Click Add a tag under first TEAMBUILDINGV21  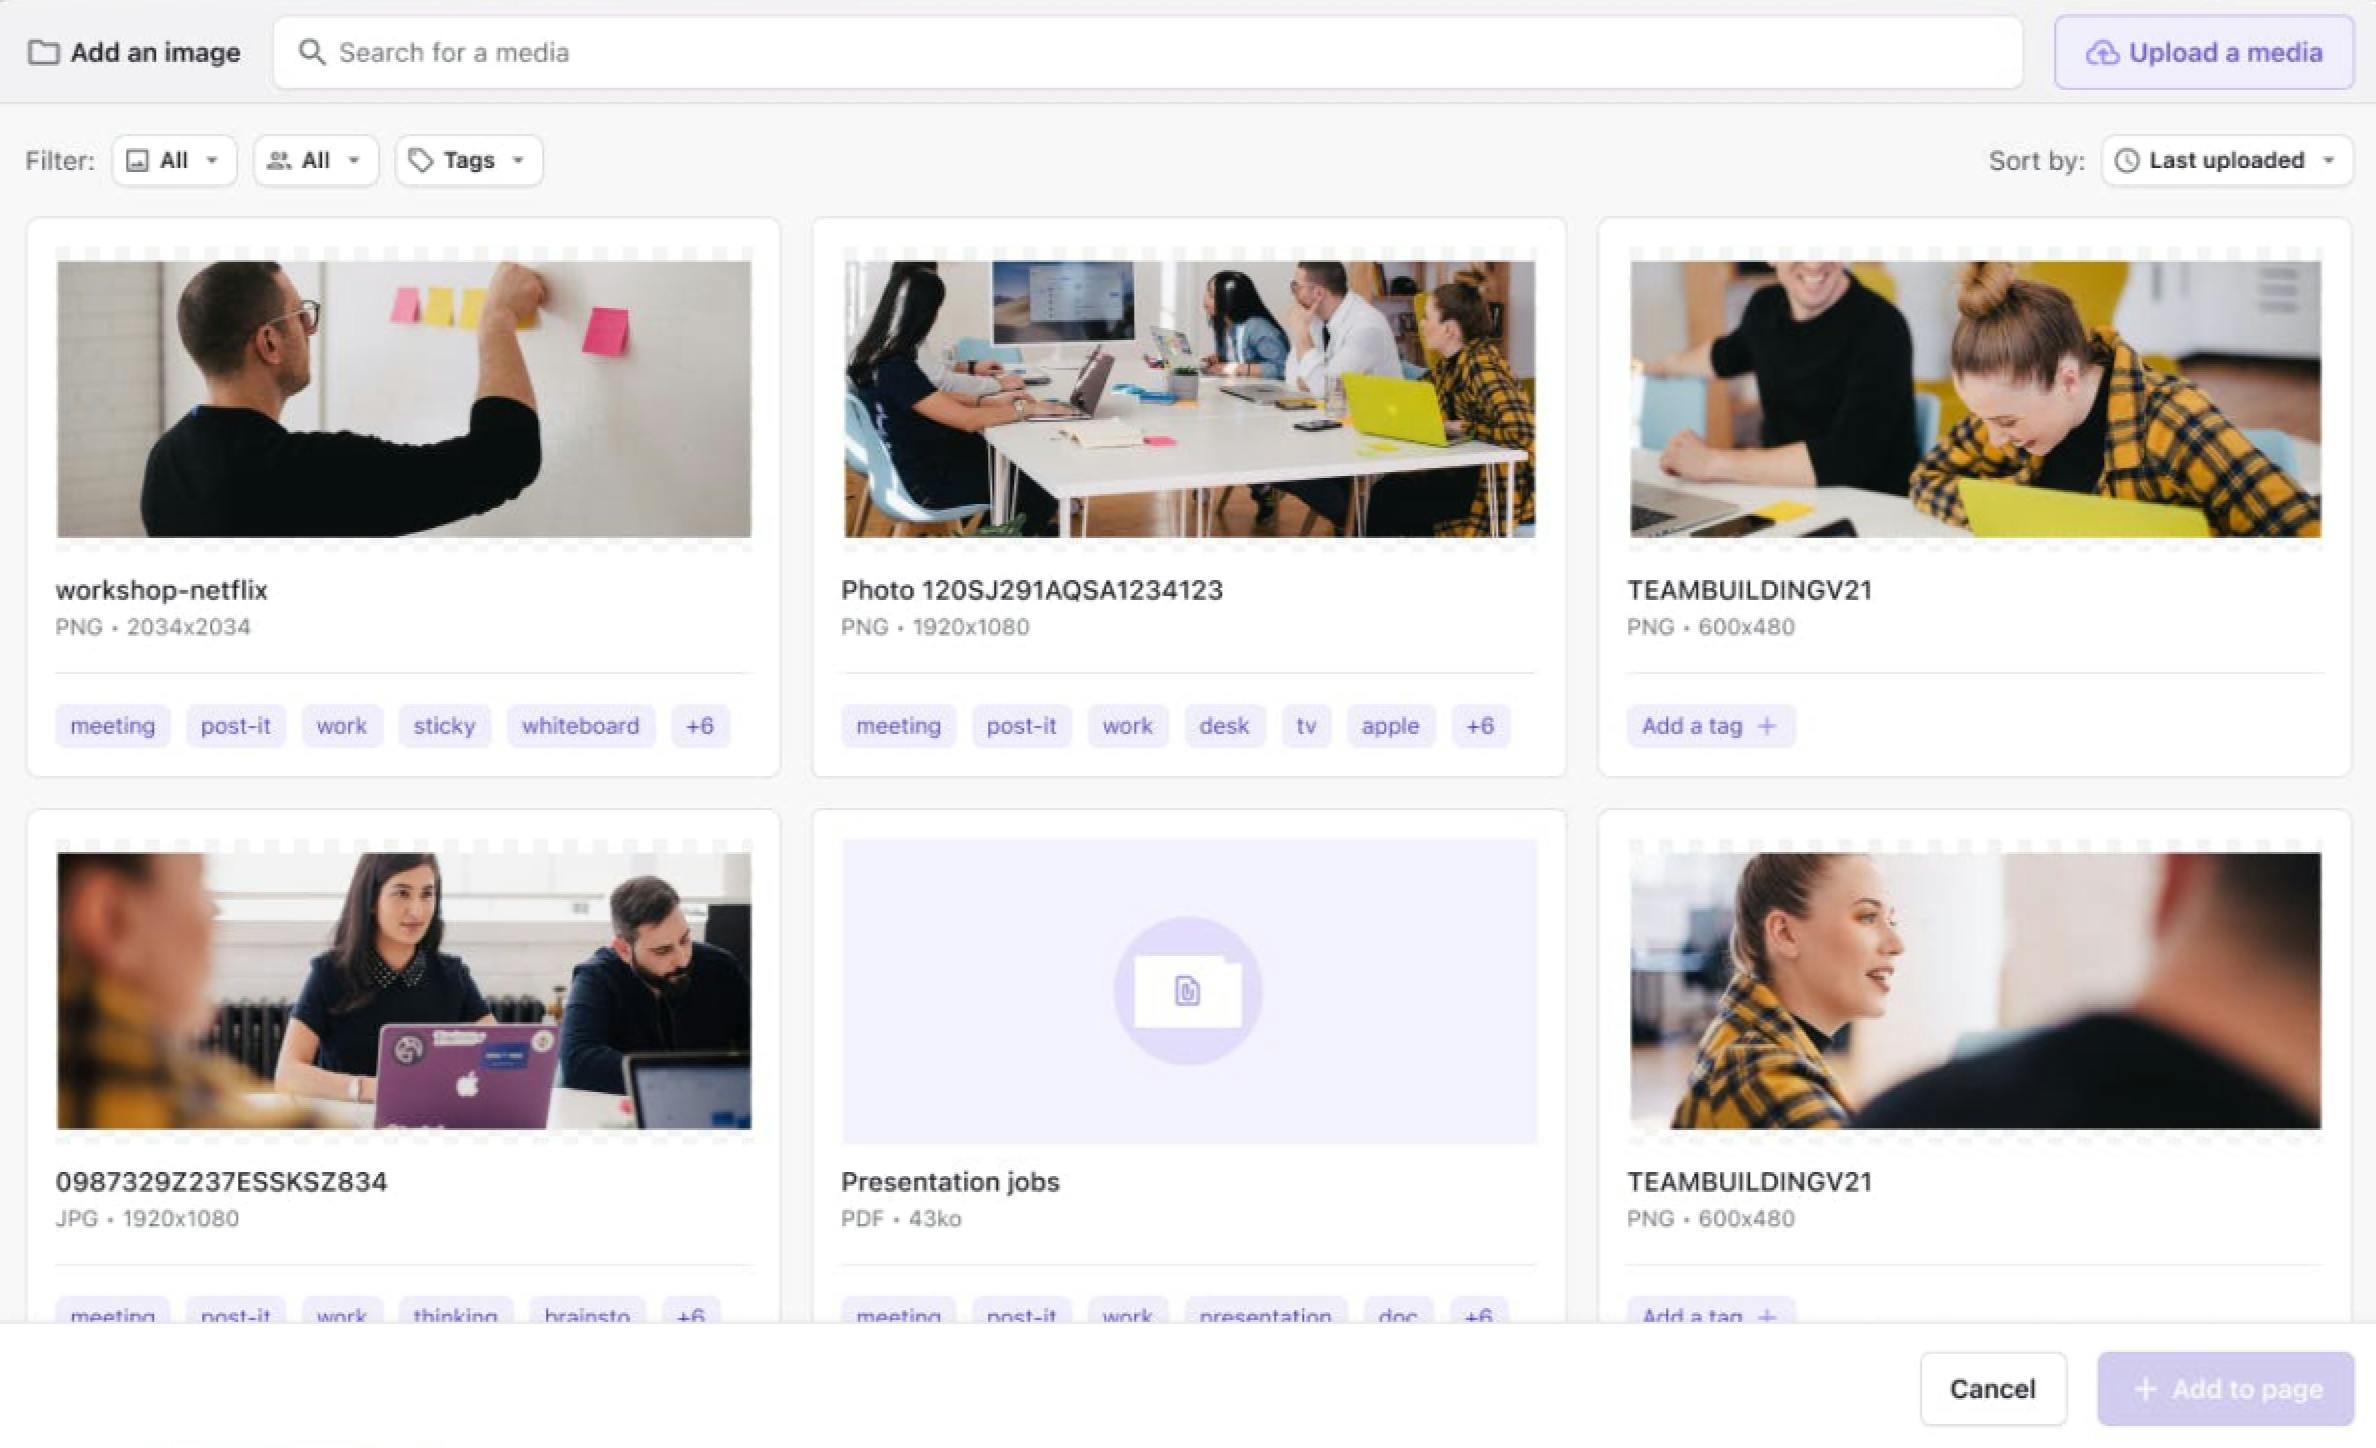(x=1709, y=726)
